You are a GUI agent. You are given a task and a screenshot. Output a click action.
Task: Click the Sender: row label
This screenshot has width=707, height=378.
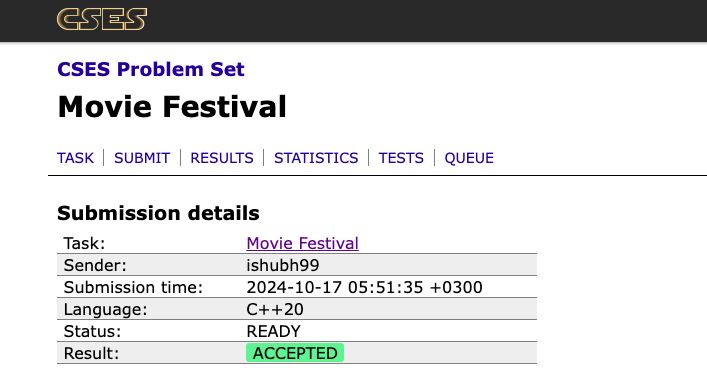point(95,265)
